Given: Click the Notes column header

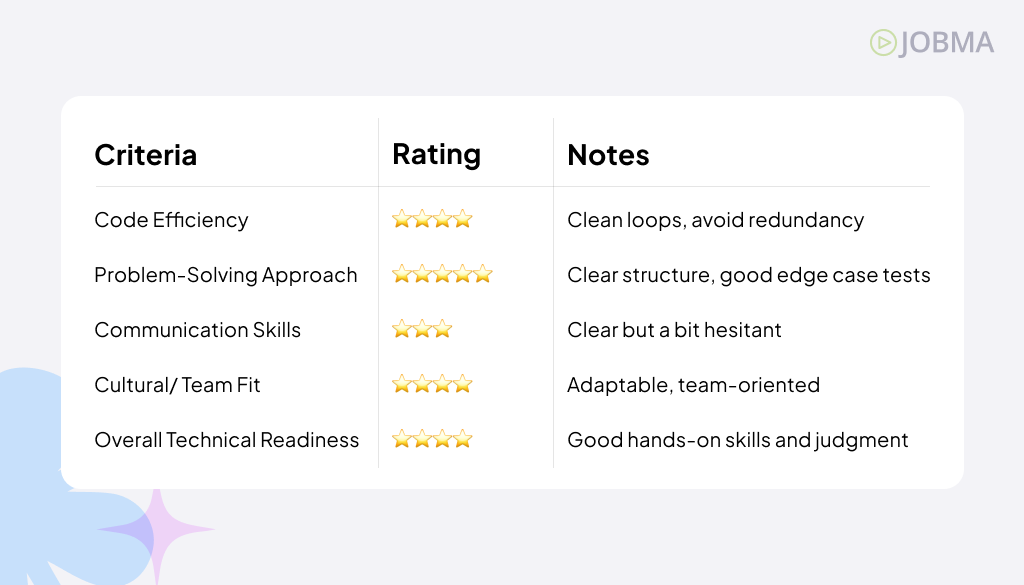Looking at the screenshot, I should (x=608, y=155).
